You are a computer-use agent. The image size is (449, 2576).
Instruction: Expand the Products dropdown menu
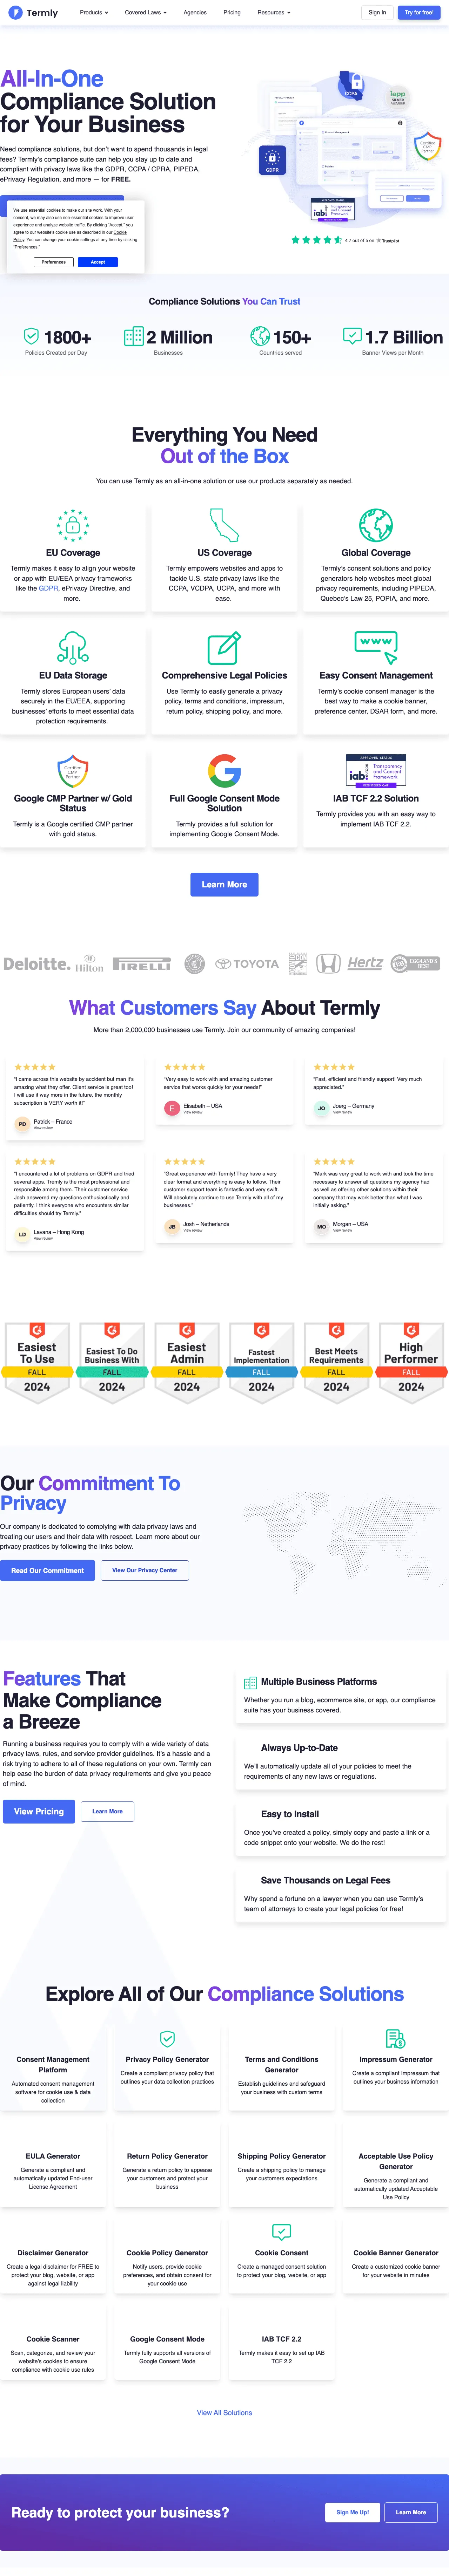tap(94, 13)
